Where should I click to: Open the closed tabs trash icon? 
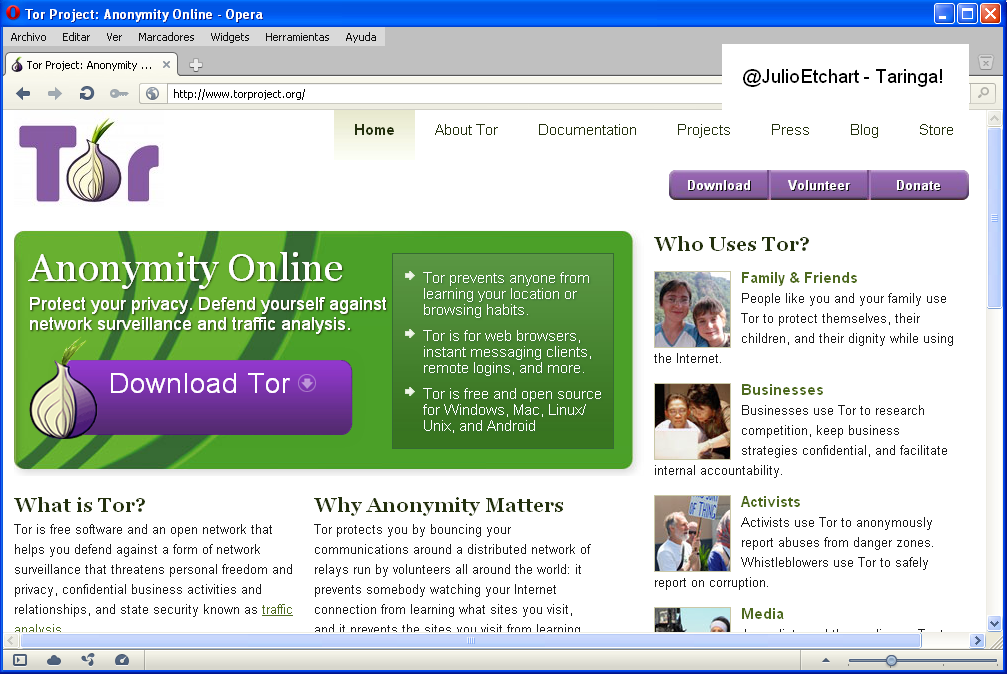pos(986,62)
